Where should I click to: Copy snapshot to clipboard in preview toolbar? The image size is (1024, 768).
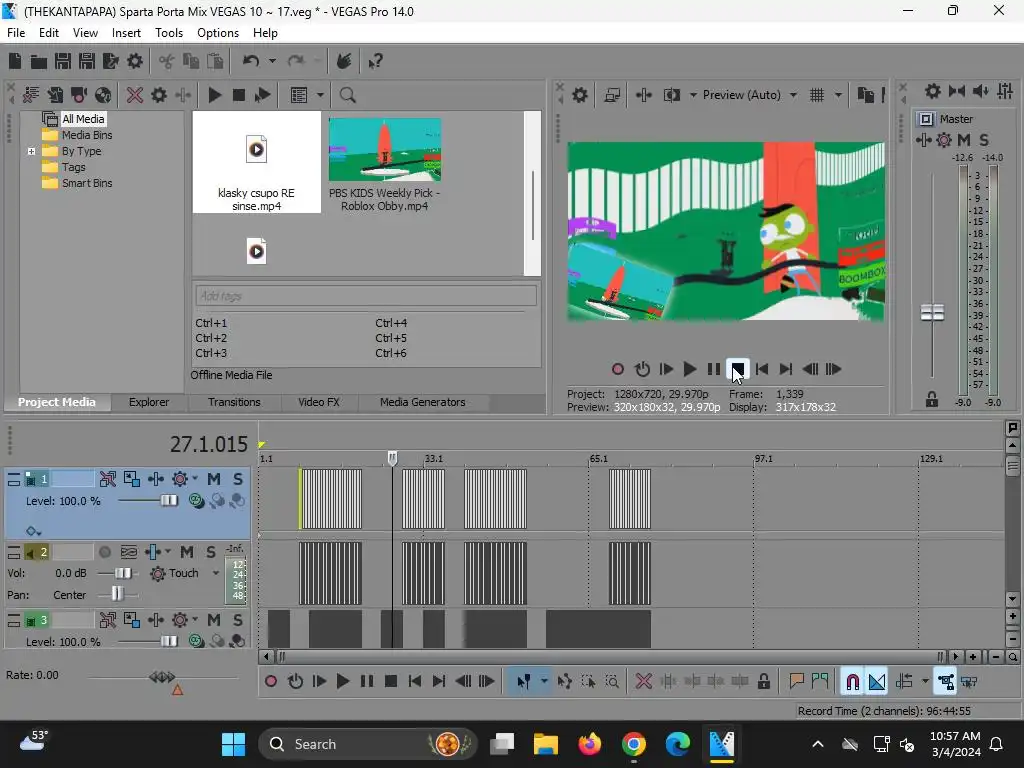[x=866, y=95]
